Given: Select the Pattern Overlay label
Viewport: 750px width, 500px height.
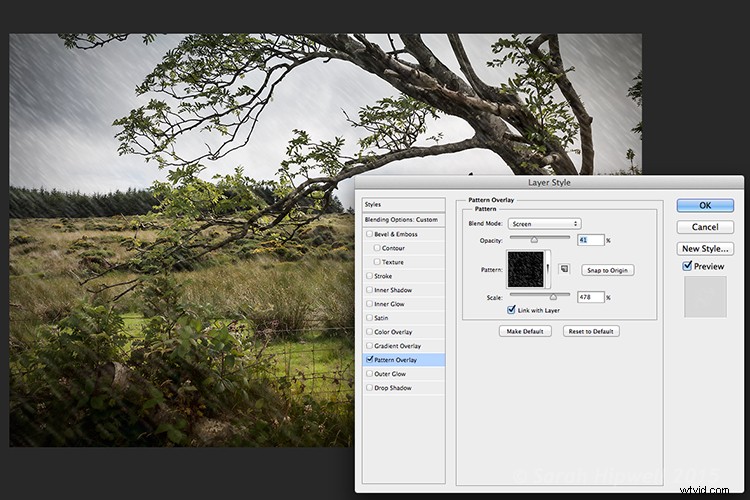Looking at the screenshot, I should coord(395,360).
